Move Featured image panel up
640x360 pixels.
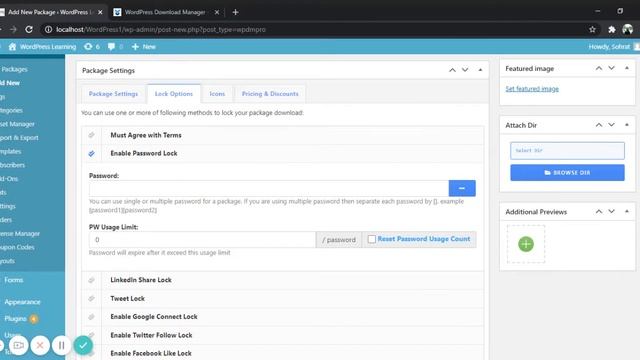tap(599, 68)
